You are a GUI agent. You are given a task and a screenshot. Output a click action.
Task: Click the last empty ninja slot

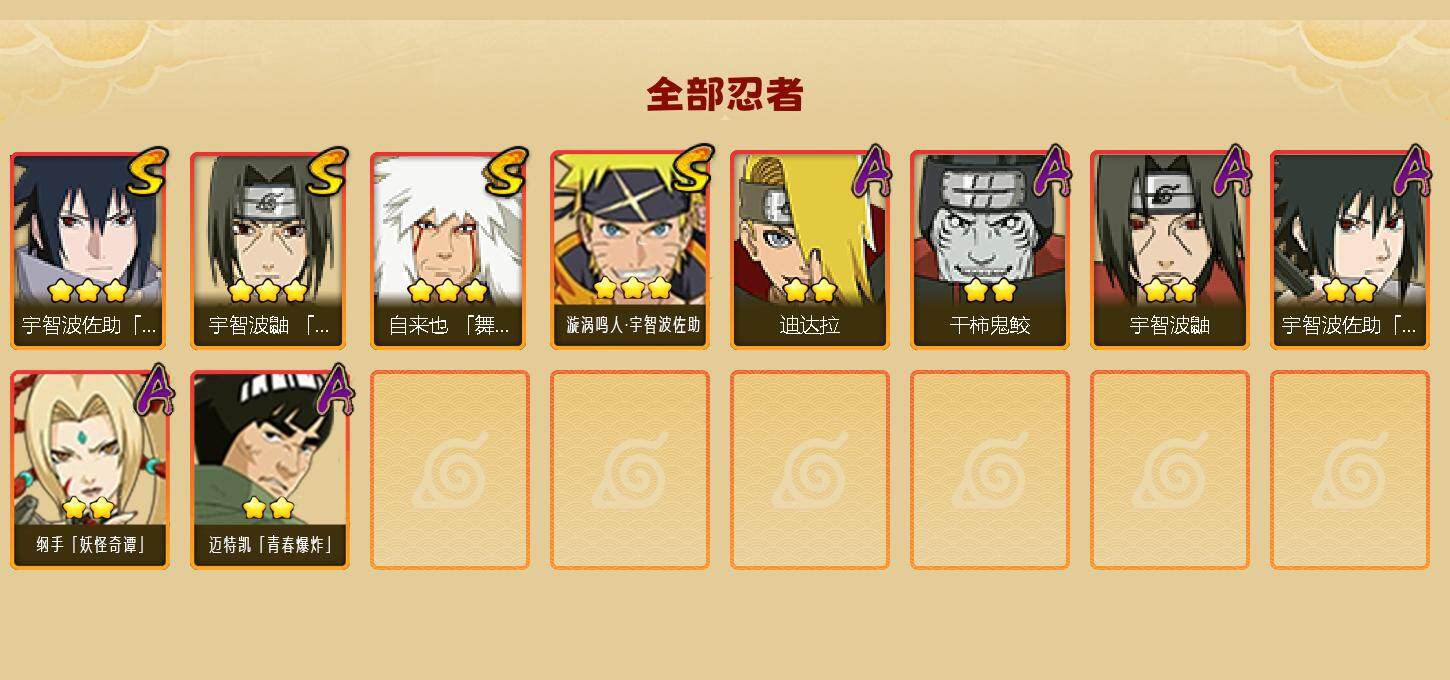1349,470
